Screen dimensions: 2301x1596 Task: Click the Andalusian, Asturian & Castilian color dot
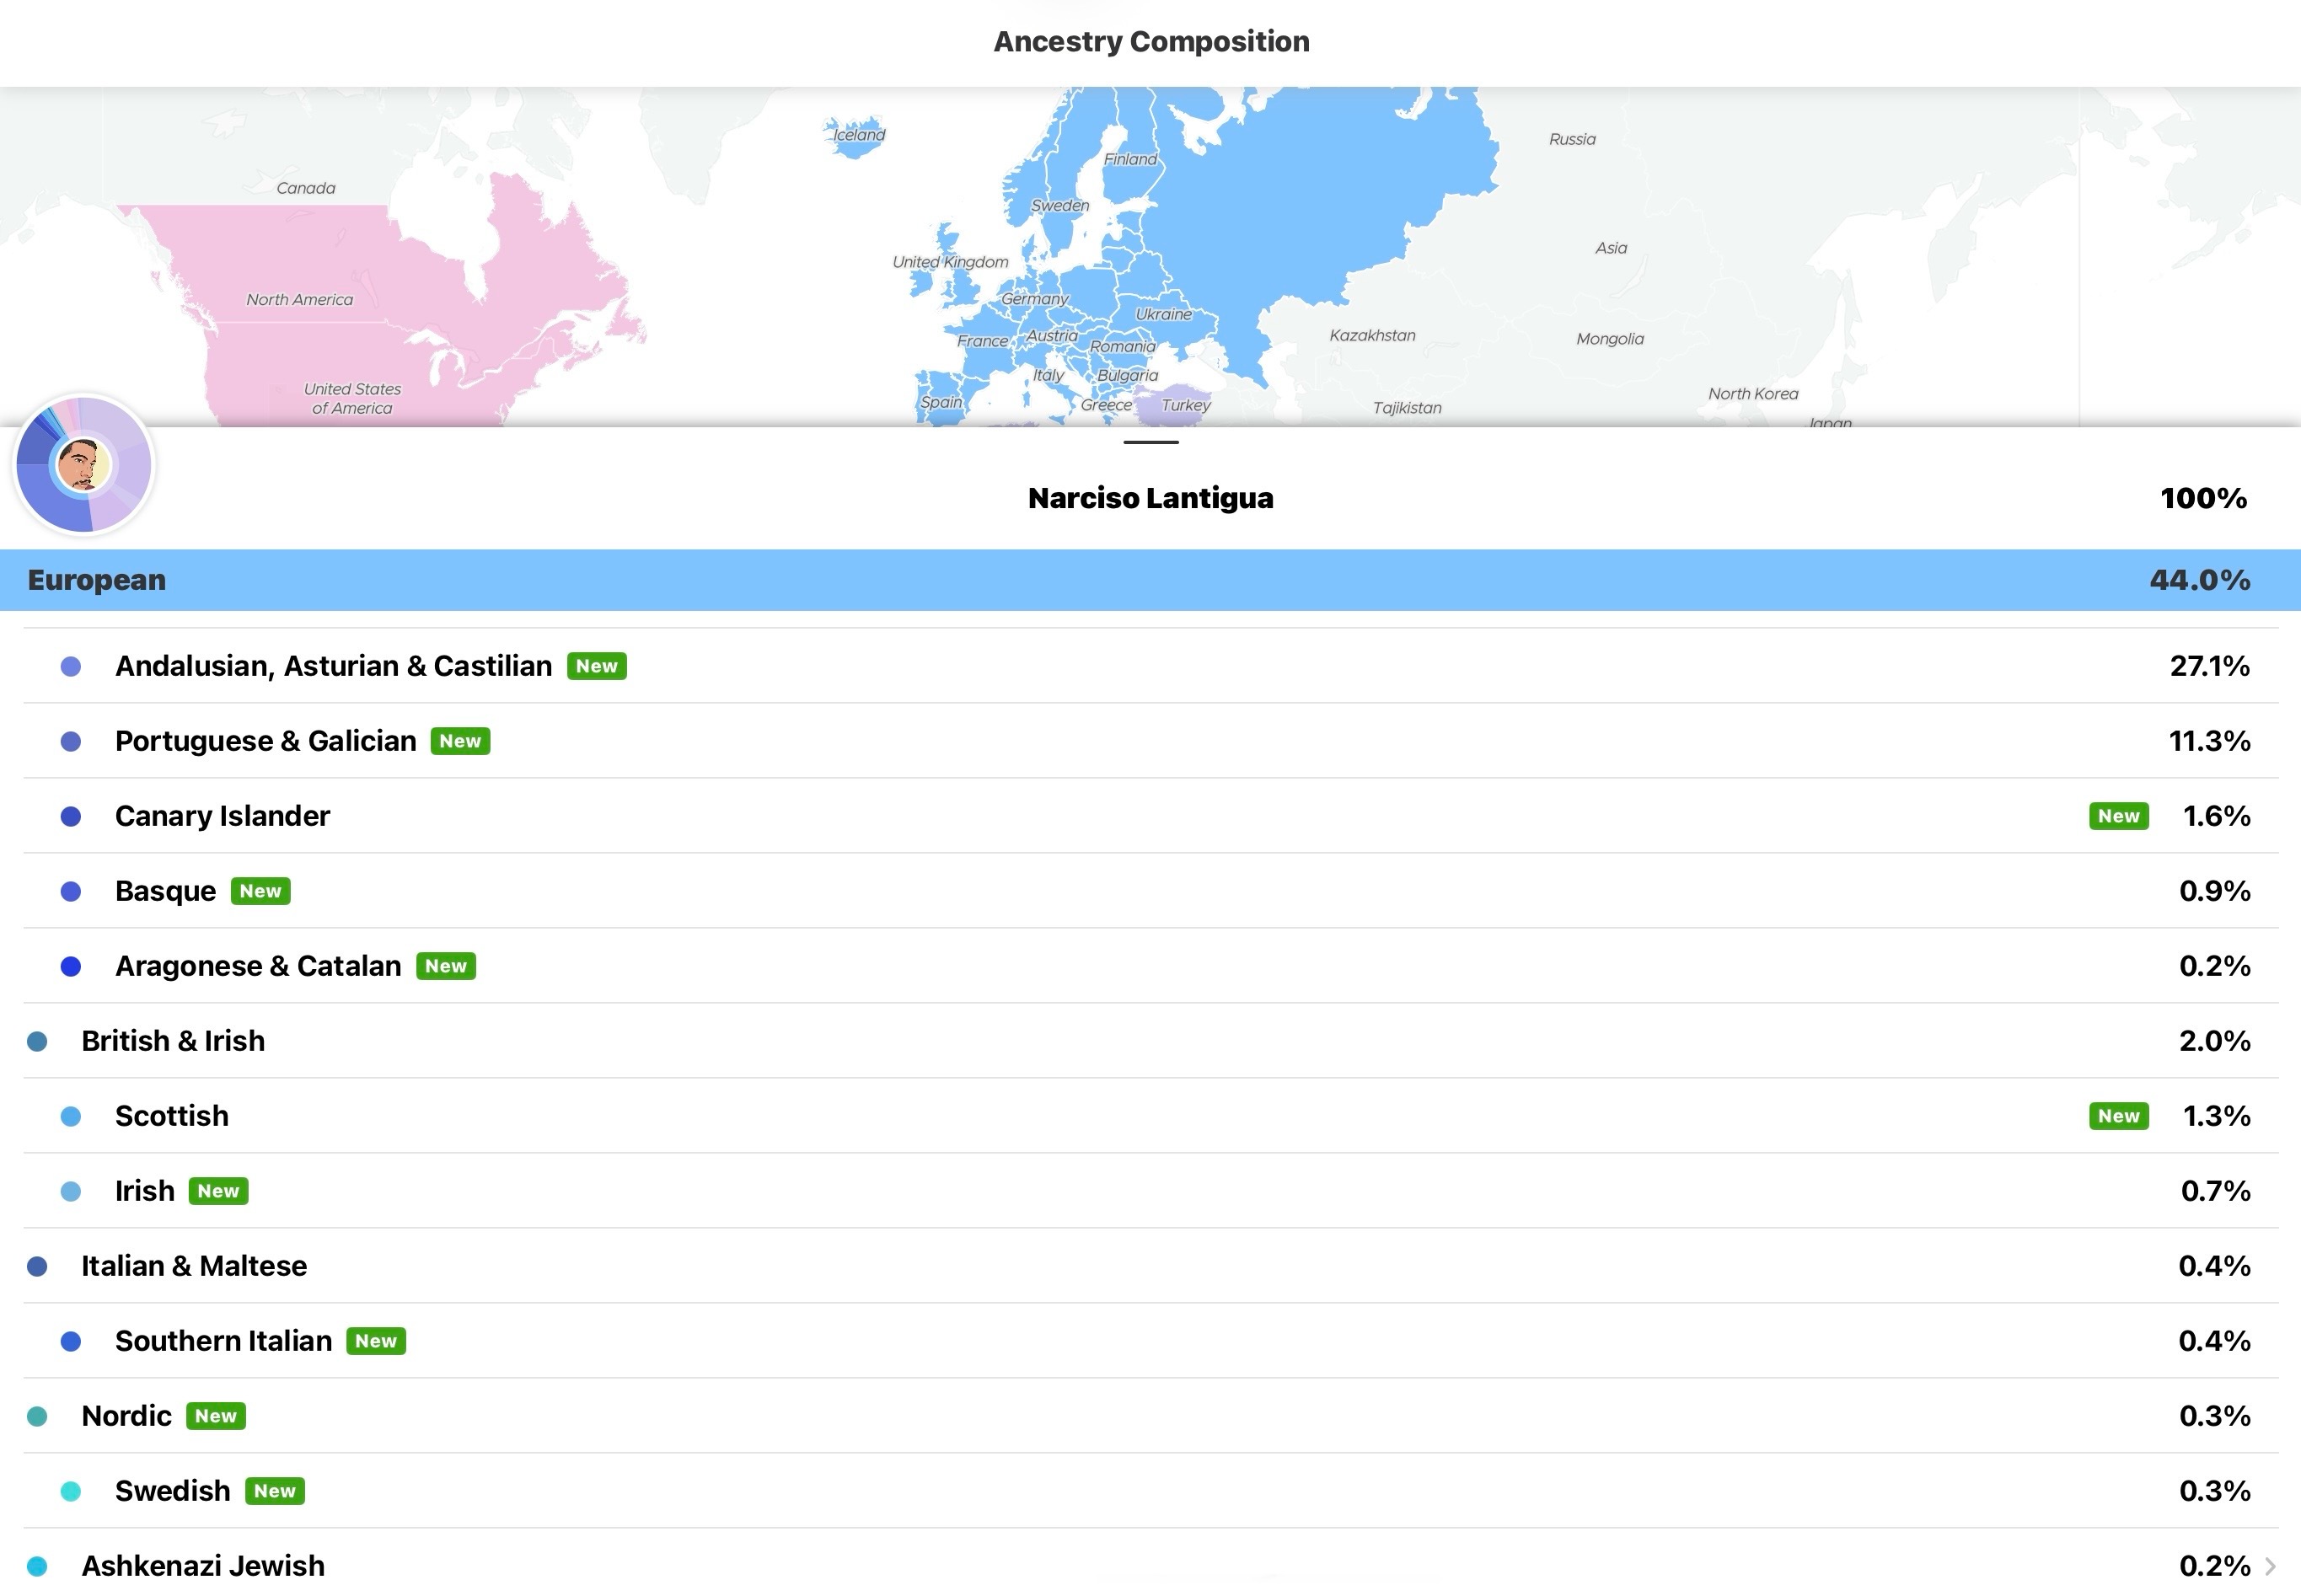coord(71,667)
